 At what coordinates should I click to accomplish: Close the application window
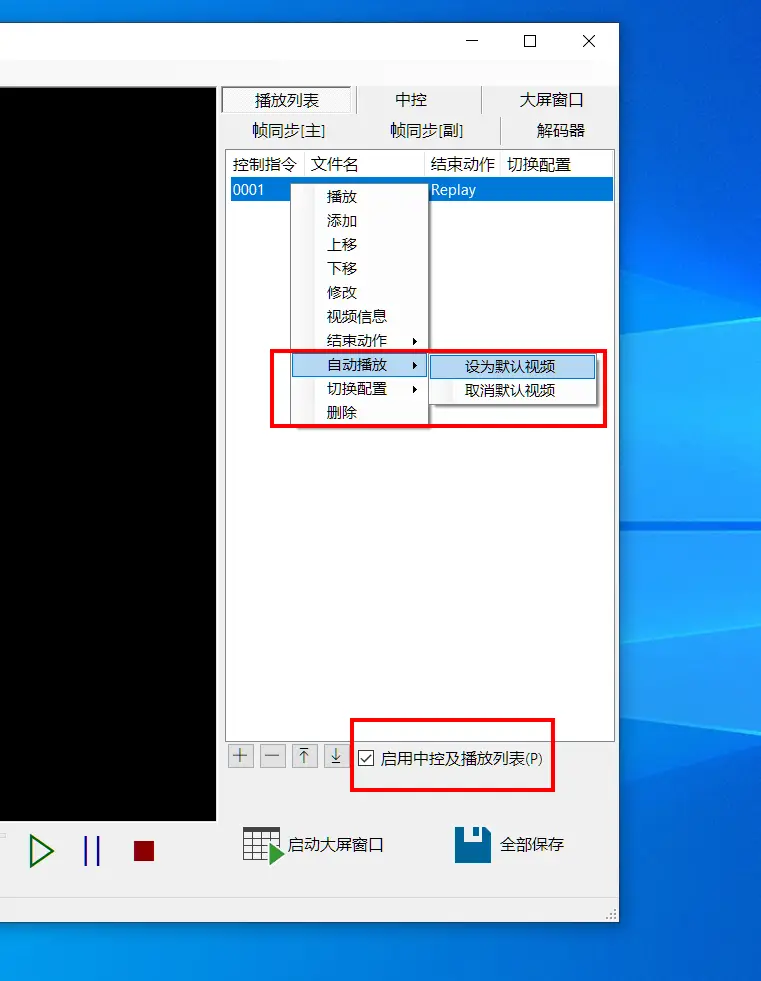point(589,41)
